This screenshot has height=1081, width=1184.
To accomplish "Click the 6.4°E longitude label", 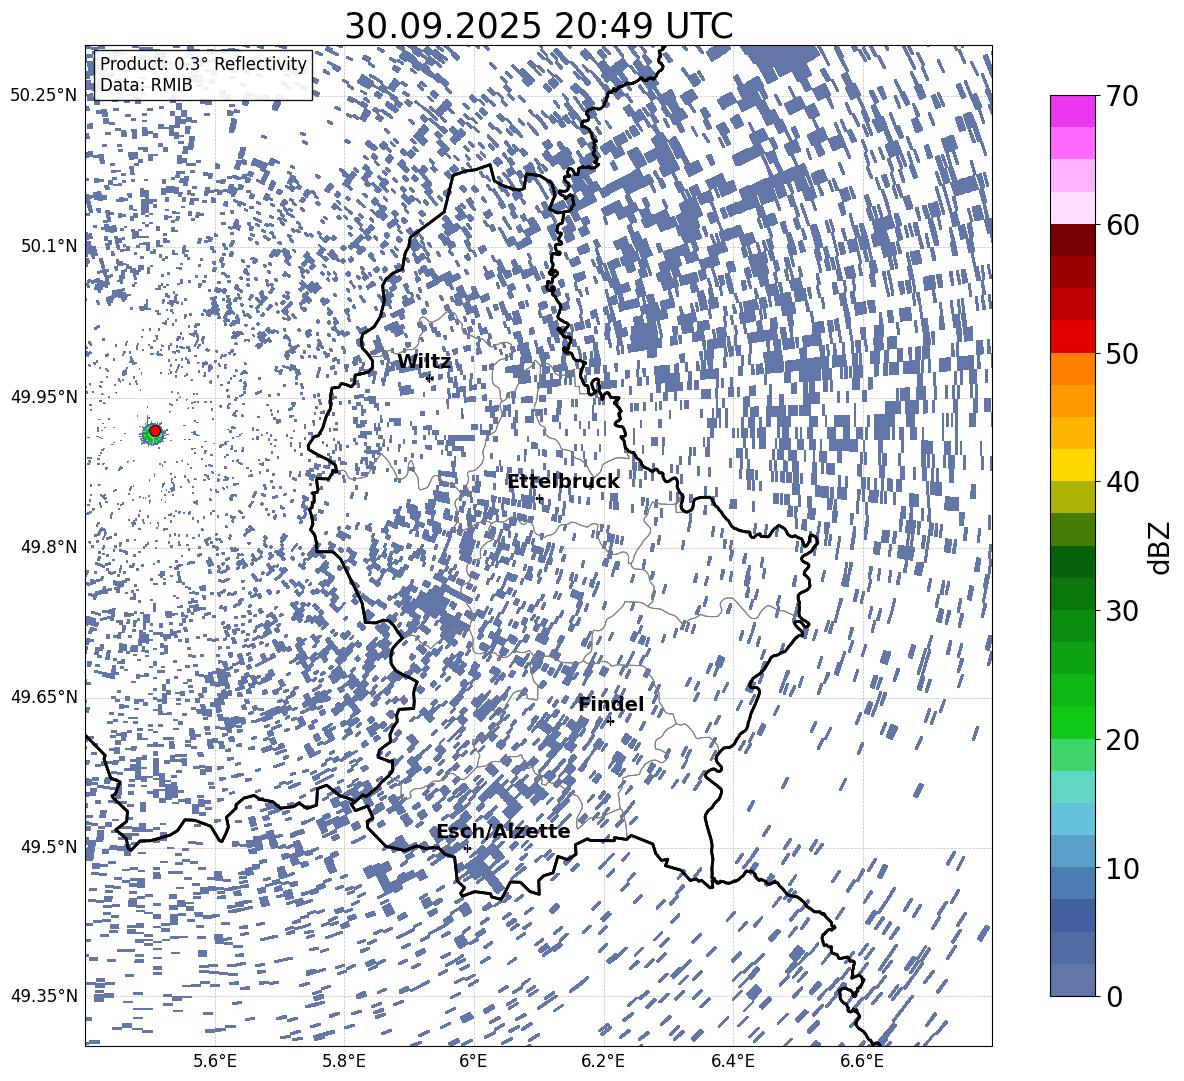I will point(732,1061).
